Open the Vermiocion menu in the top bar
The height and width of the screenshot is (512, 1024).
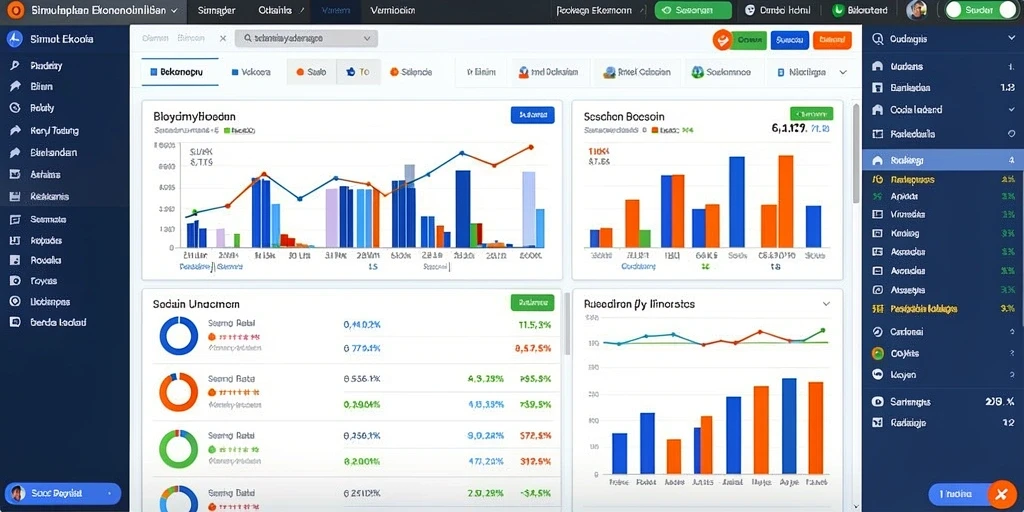tap(392, 10)
